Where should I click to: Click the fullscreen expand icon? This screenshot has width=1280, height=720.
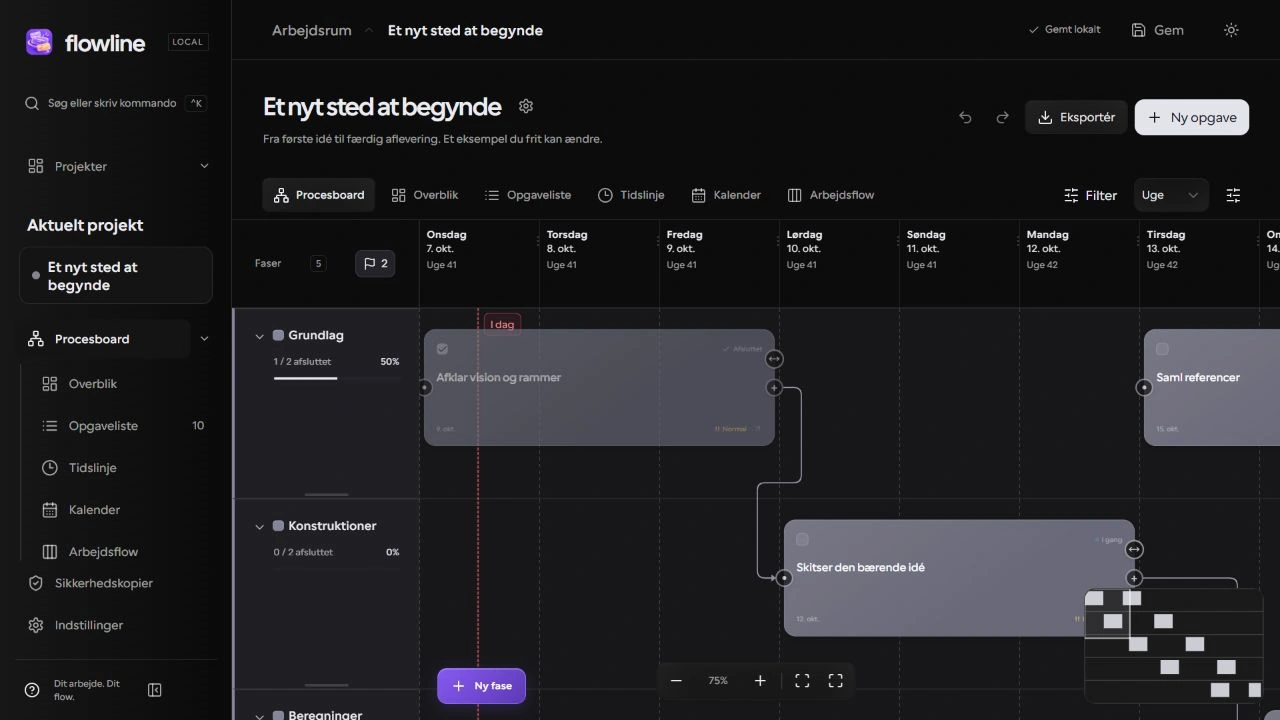(x=836, y=681)
